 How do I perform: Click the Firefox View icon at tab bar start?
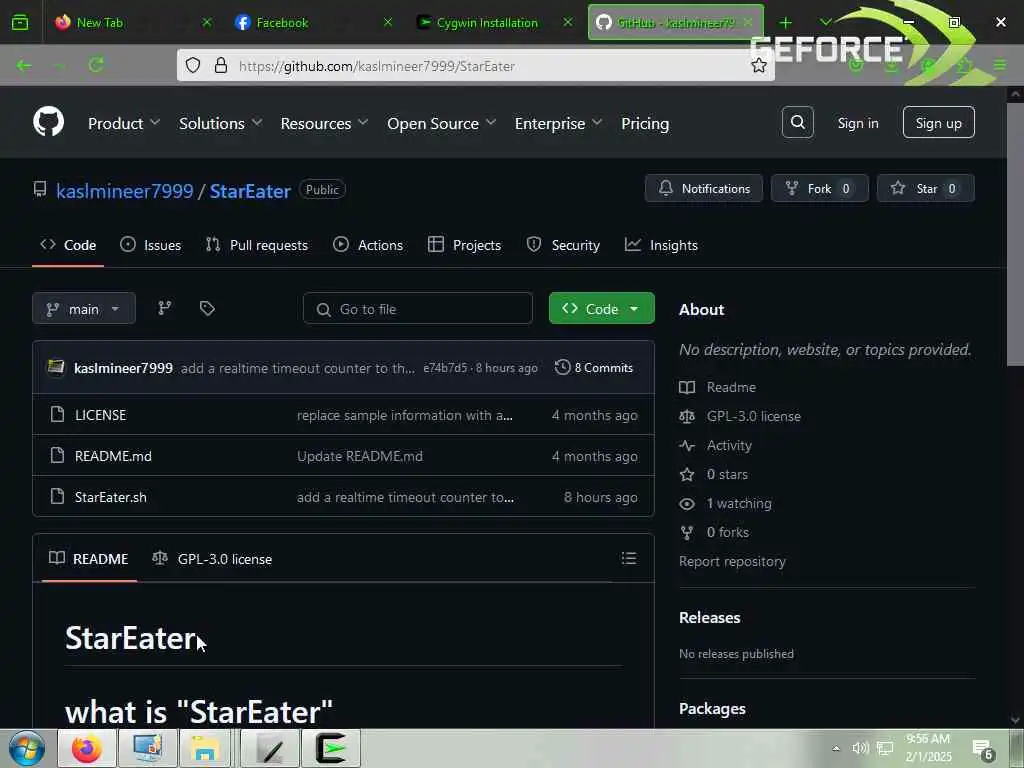point(20,22)
